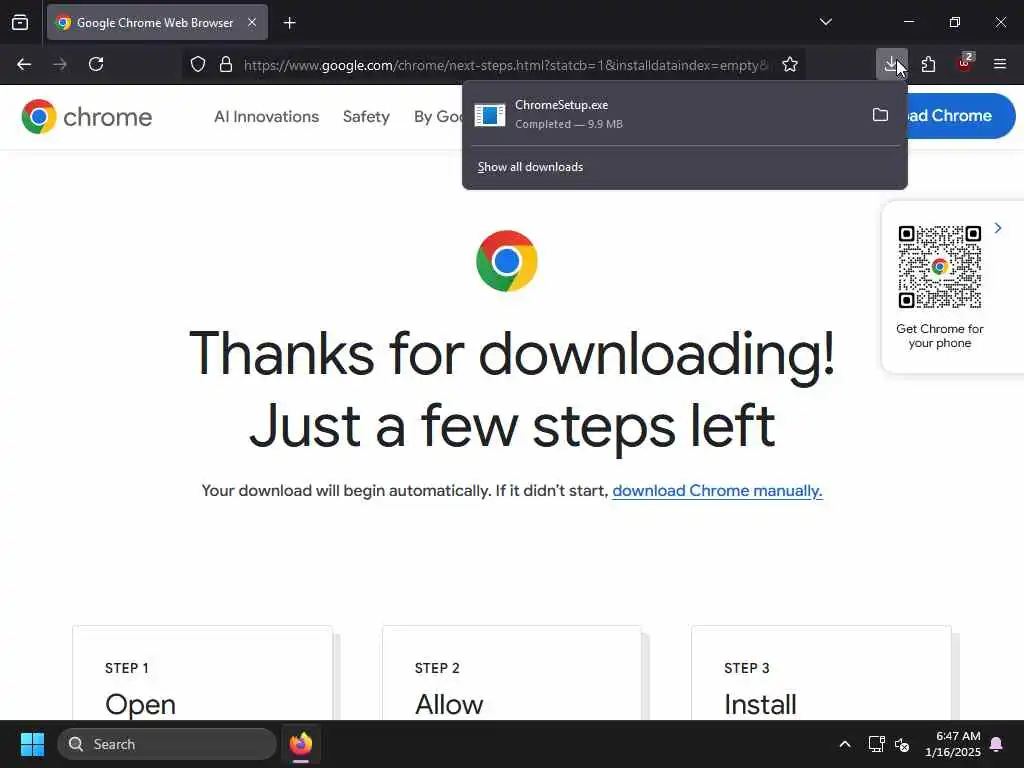Click Get Chrome for your phone text
Image resolution: width=1024 pixels, height=768 pixels.
coord(940,336)
